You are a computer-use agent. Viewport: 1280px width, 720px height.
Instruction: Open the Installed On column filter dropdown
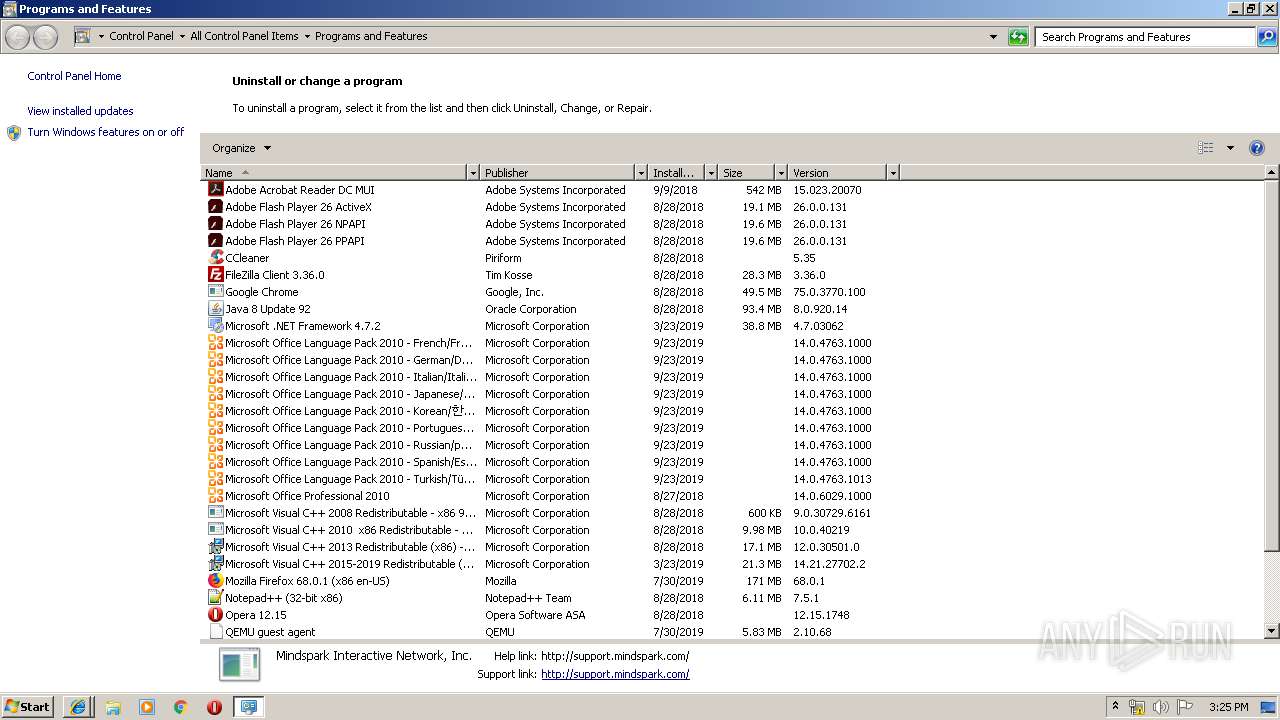pyautogui.click(x=711, y=173)
